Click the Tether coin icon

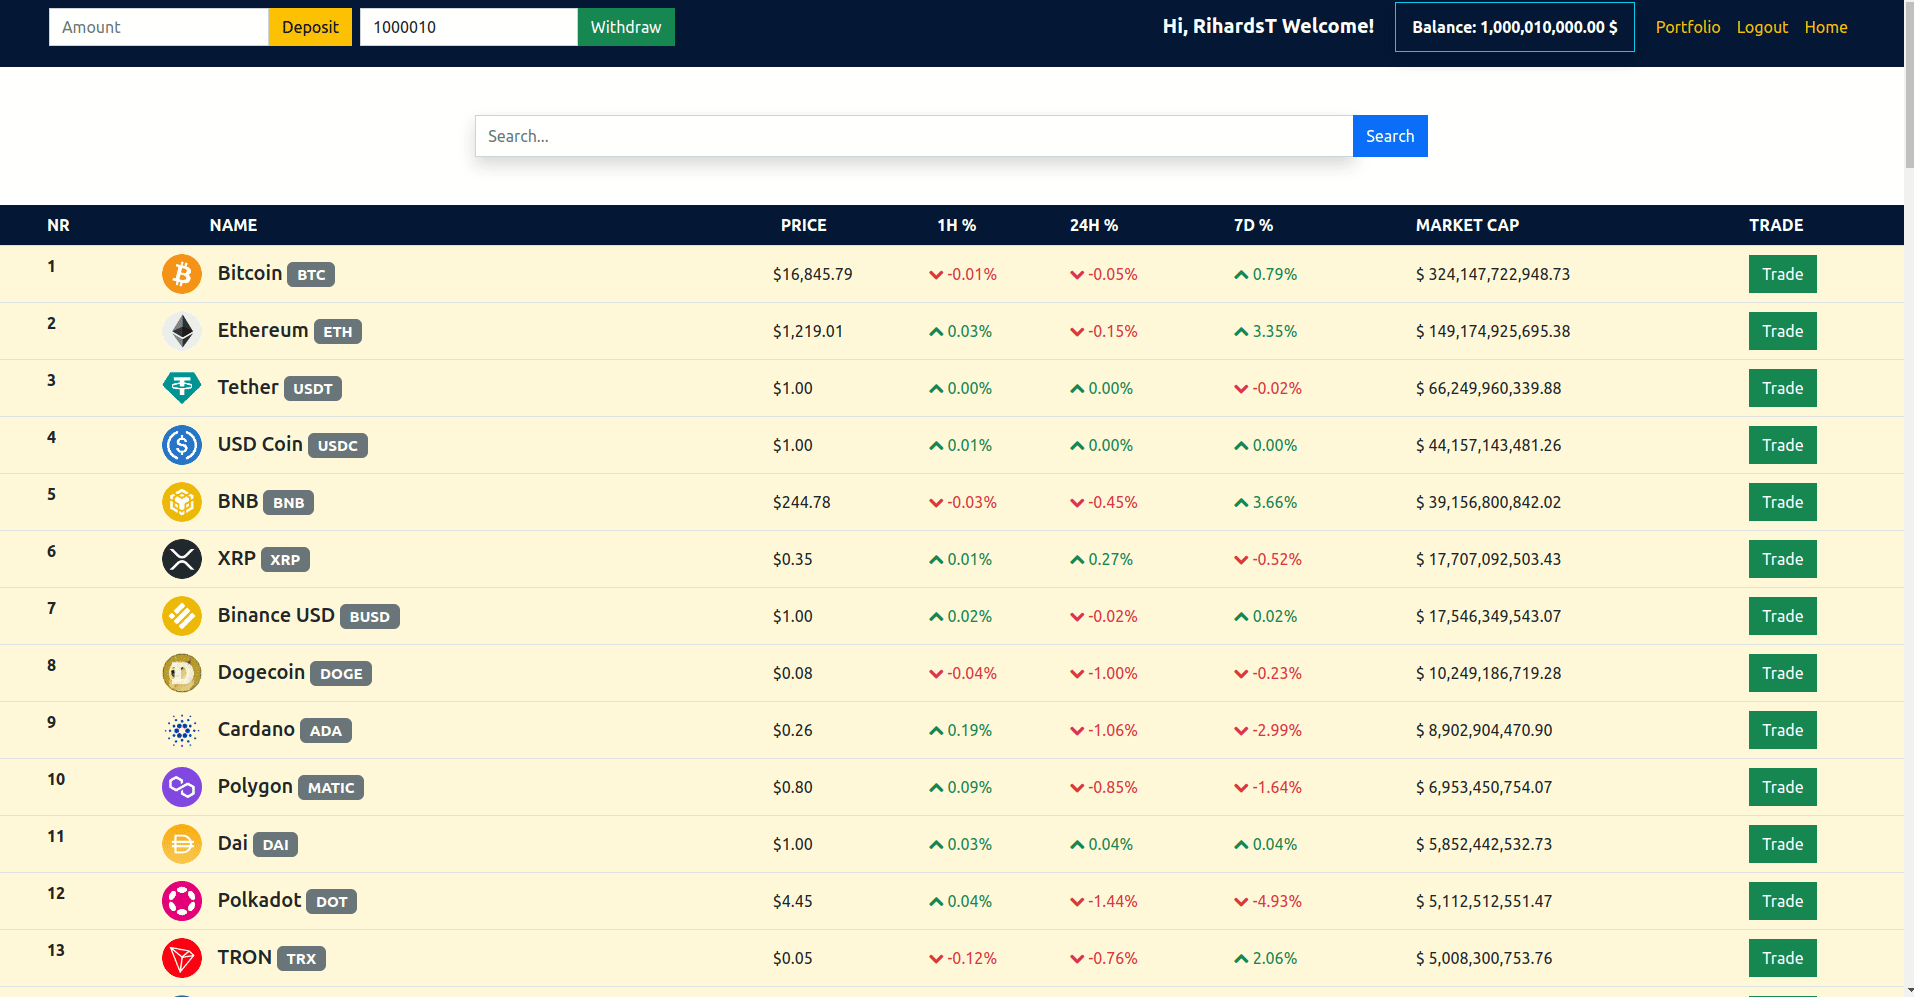pos(182,388)
